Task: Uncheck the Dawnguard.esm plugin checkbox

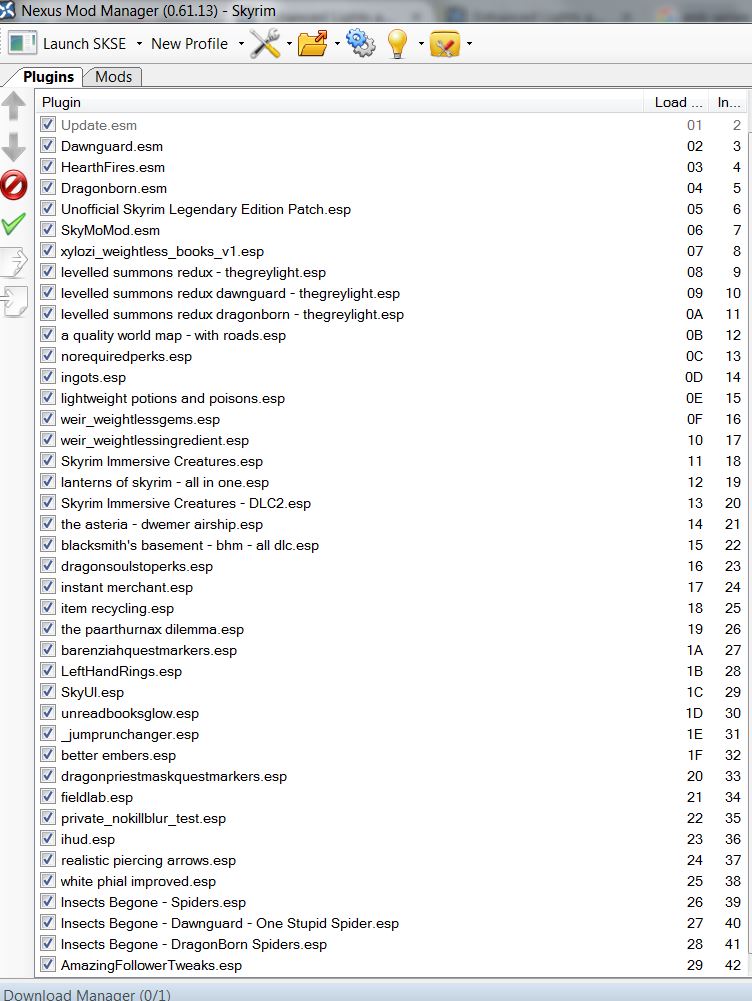Action: (48, 145)
